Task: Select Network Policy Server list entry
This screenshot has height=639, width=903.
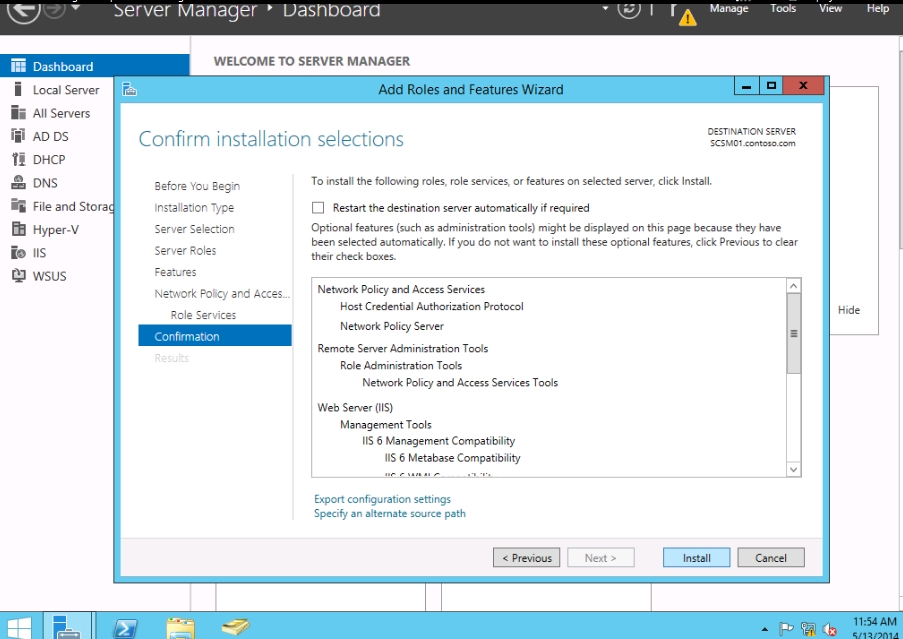Action: click(392, 326)
